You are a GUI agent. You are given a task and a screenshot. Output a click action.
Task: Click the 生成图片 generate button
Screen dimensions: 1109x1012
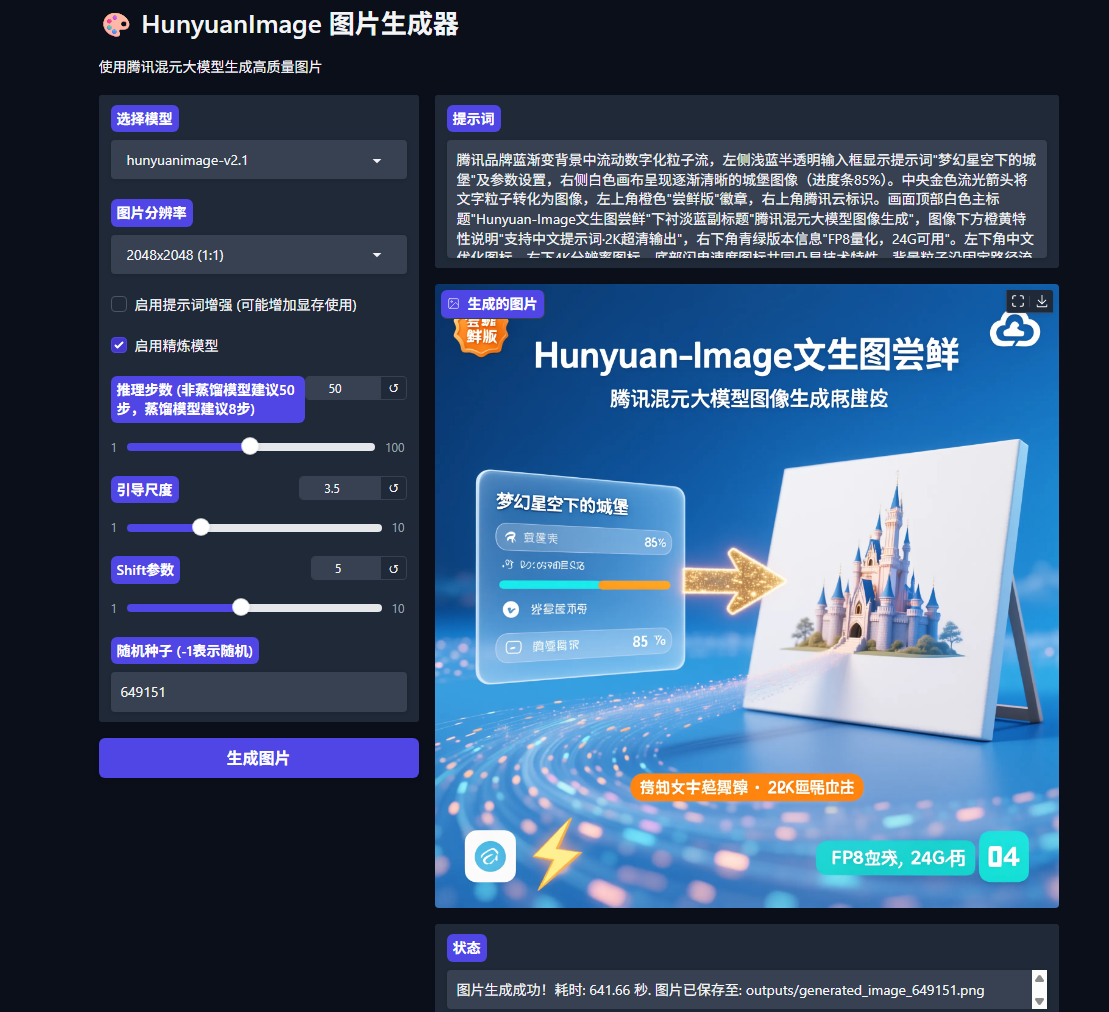[x=258, y=758]
